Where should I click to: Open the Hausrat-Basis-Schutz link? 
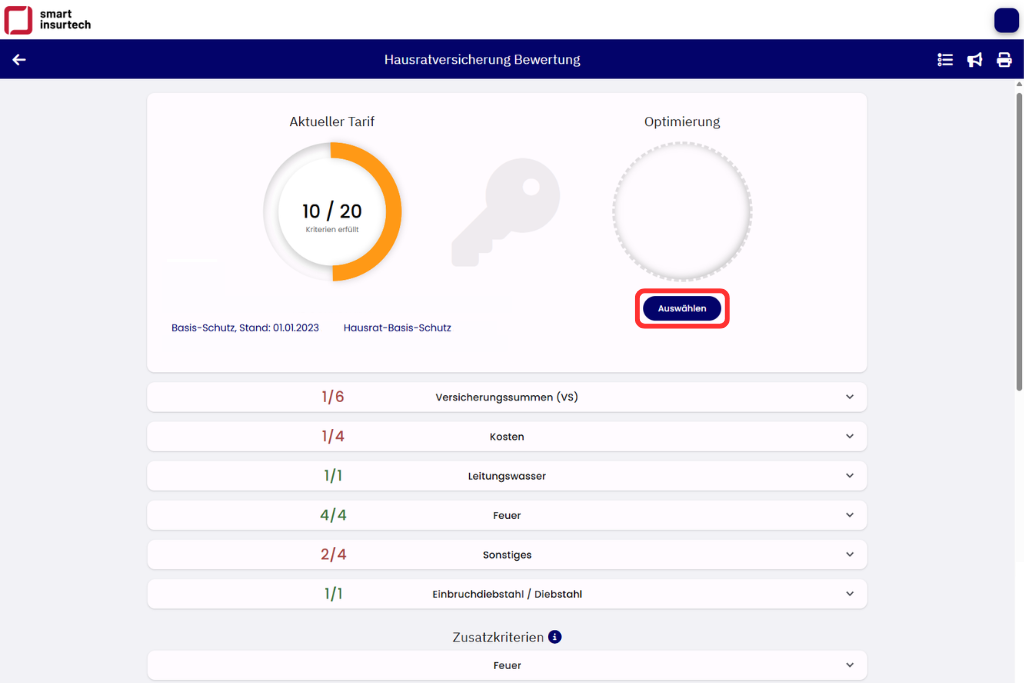point(397,328)
